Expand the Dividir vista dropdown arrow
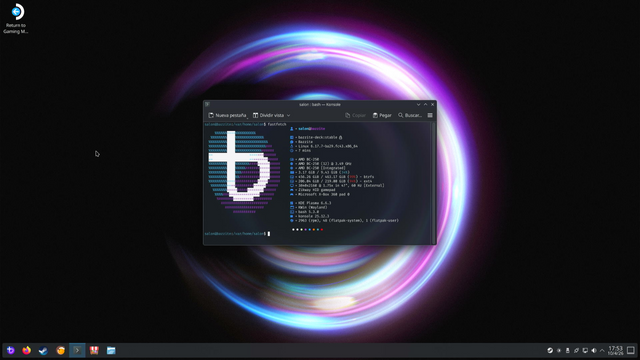Image resolution: width=640 pixels, height=360 pixels. pyautogui.click(x=288, y=116)
